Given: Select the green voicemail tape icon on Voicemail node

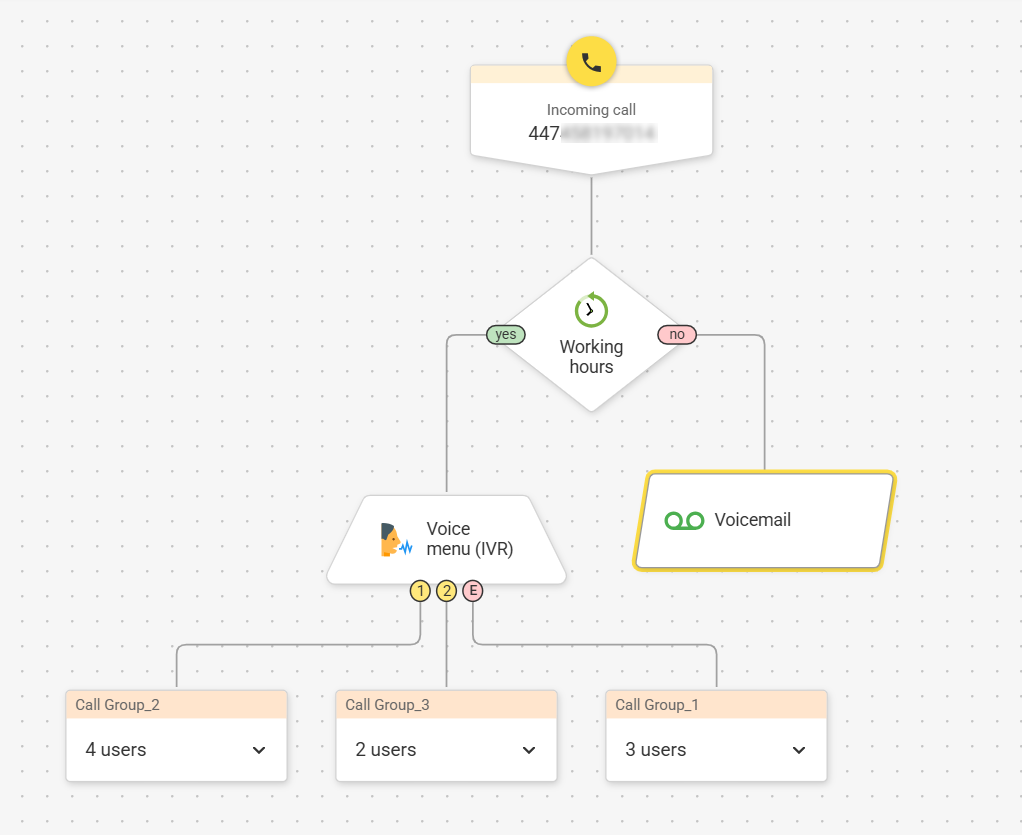Looking at the screenshot, I should [x=683, y=520].
